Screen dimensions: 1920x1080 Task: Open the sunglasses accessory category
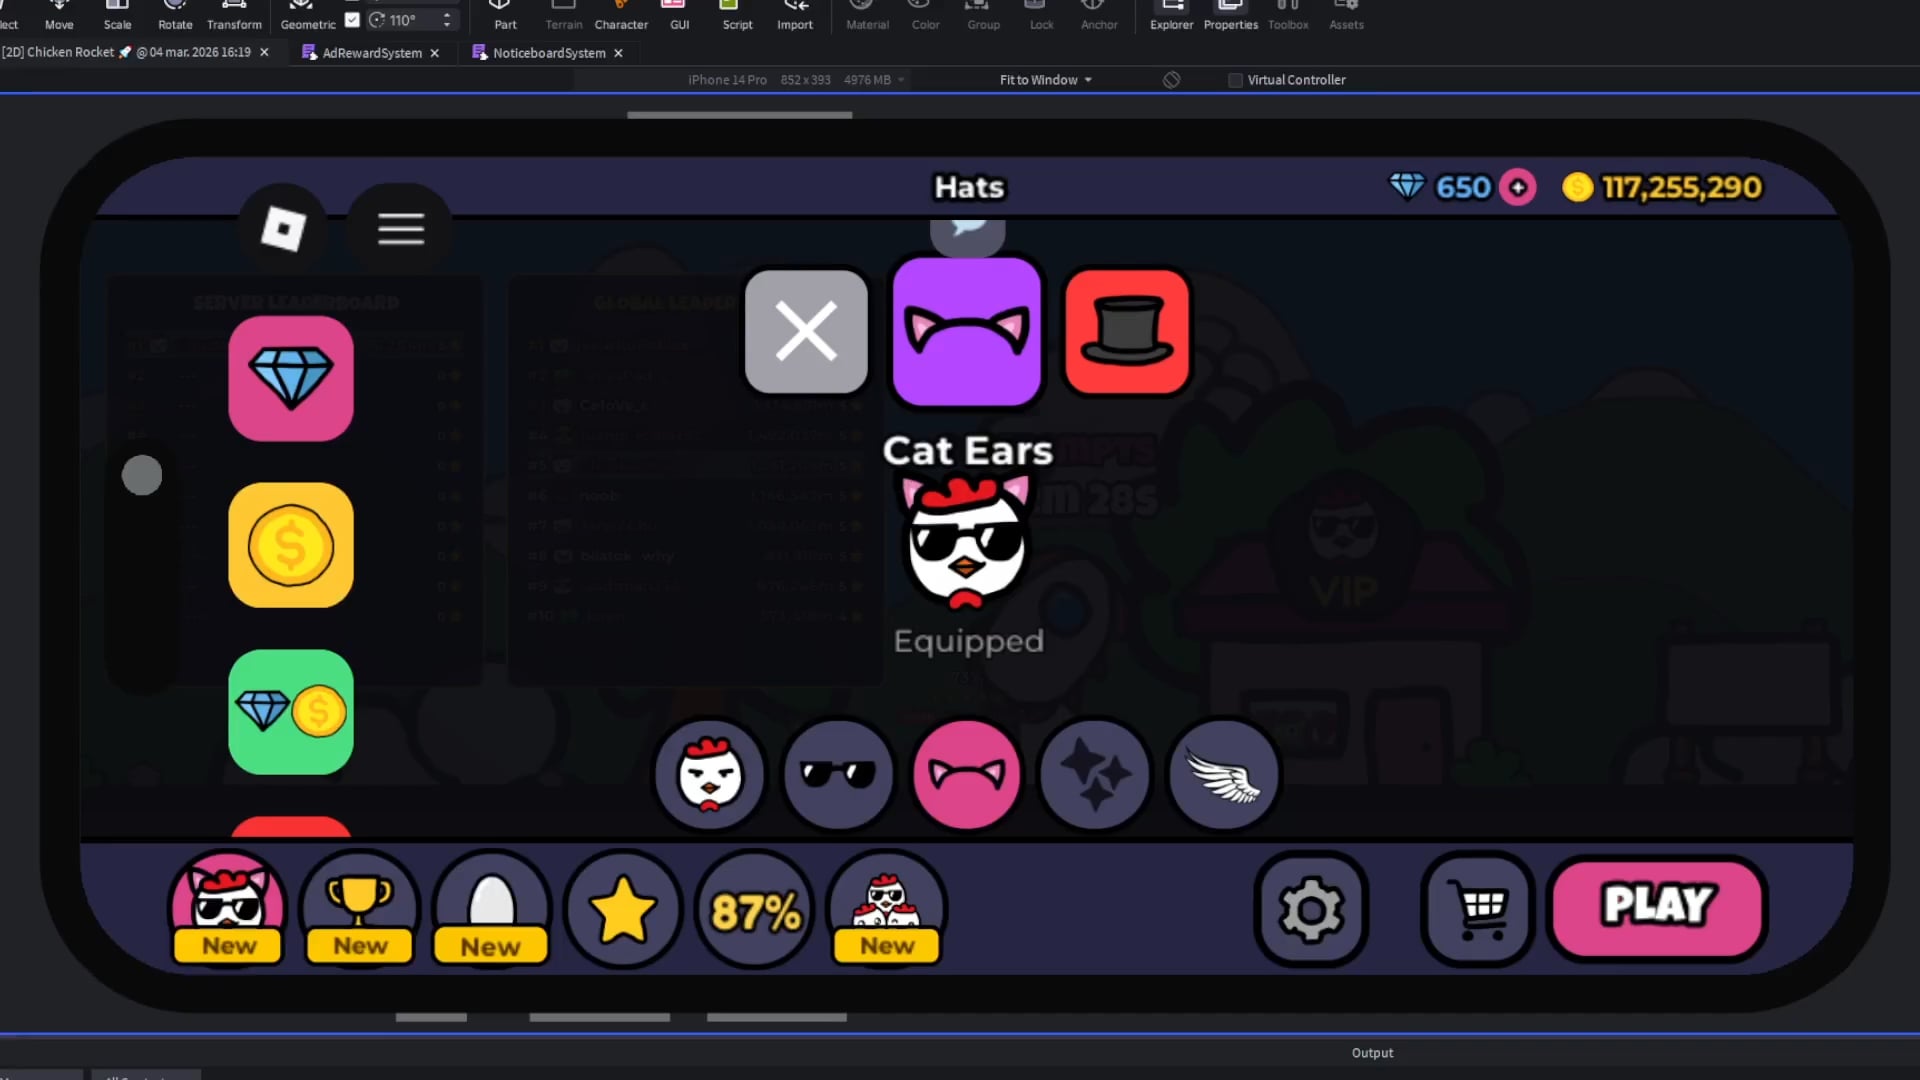(838, 774)
